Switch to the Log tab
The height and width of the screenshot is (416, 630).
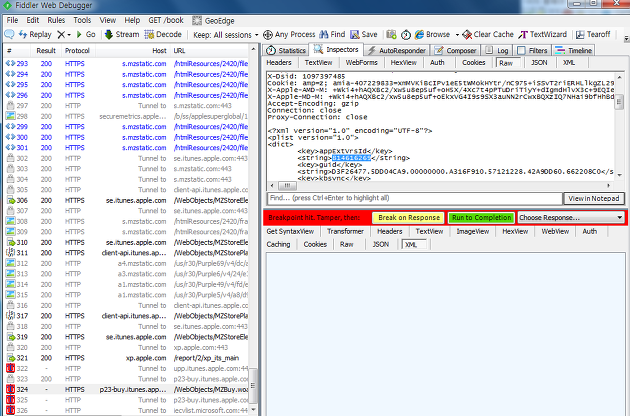[497, 50]
